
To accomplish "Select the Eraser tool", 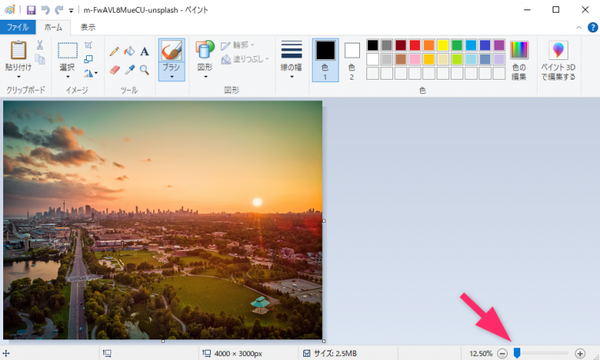I will tap(115, 70).
